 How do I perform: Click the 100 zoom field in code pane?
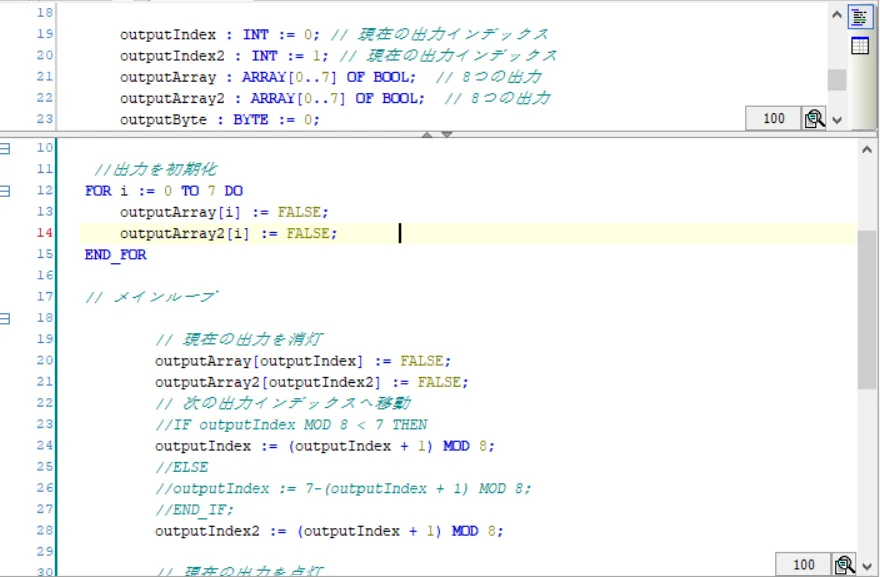(x=803, y=565)
